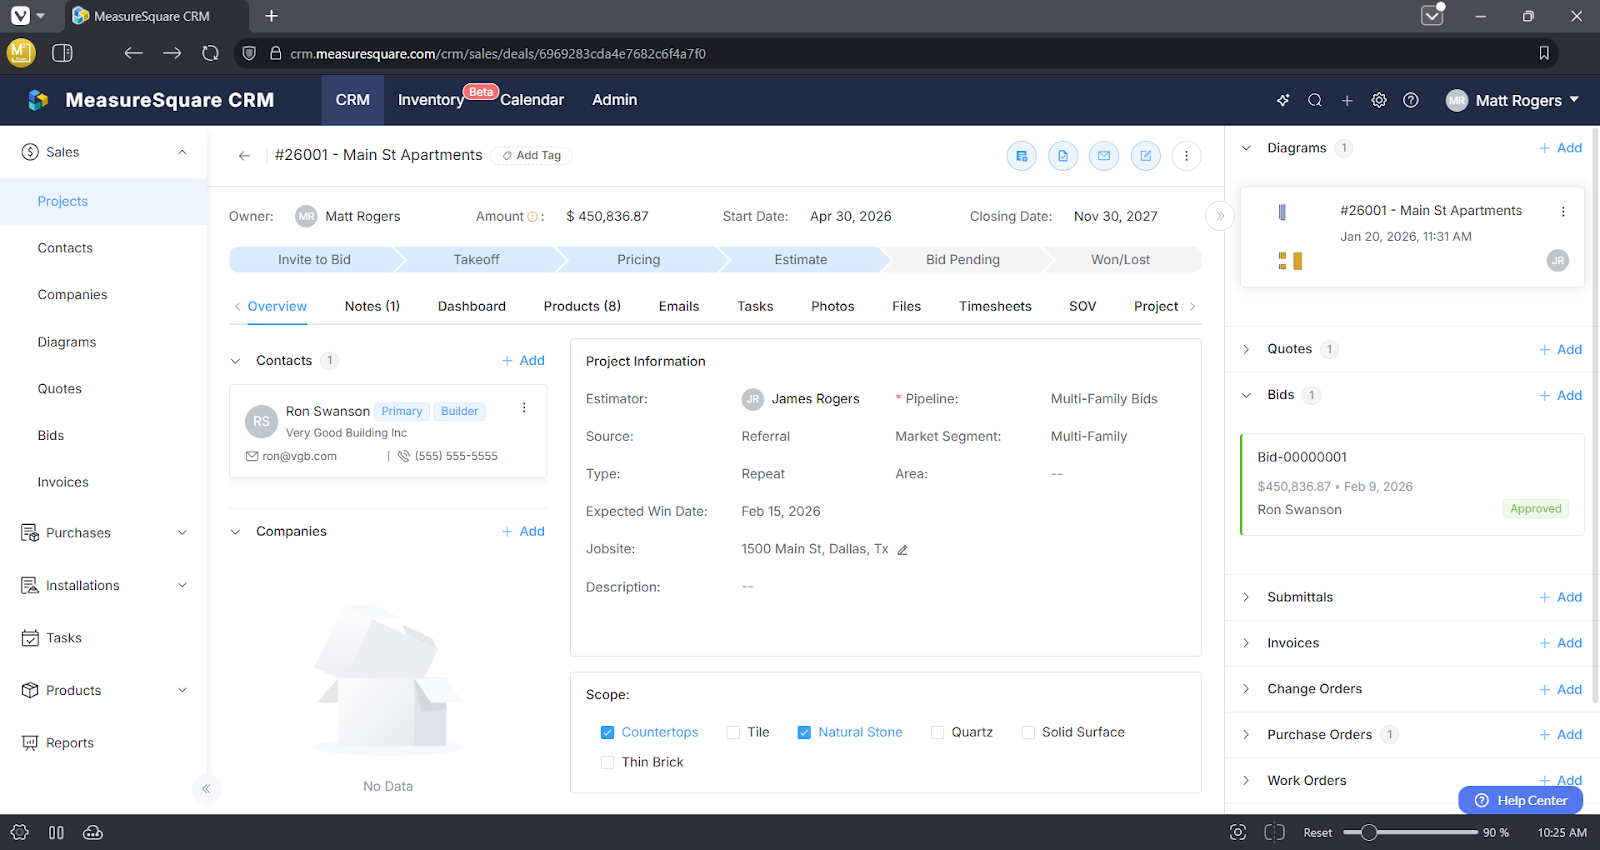The height and width of the screenshot is (850, 1600).
Task: Click the Help Center button
Action: (1520, 800)
